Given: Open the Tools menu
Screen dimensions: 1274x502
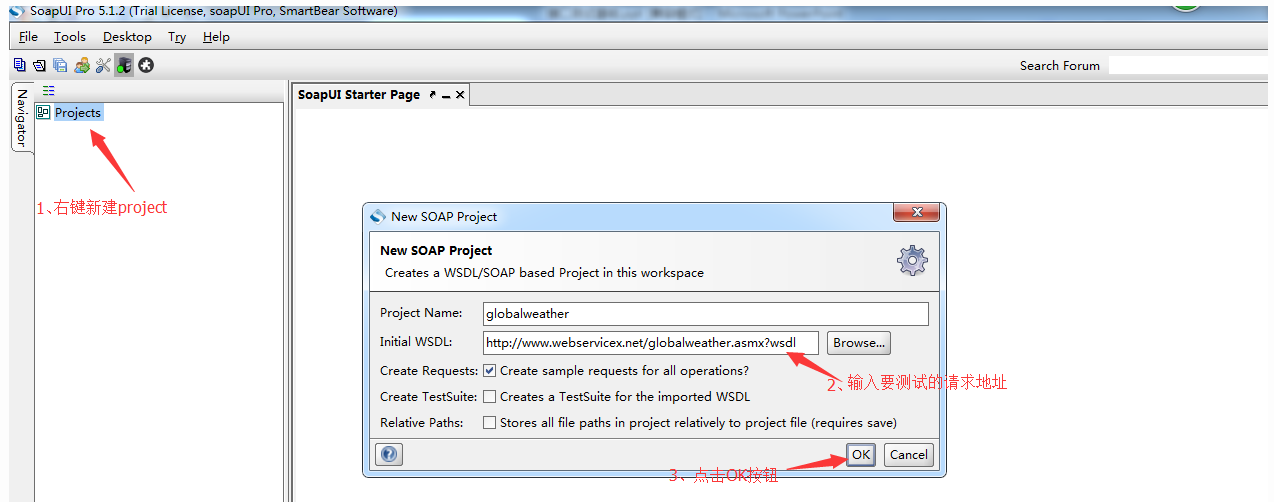Looking at the screenshot, I should coord(70,37).
